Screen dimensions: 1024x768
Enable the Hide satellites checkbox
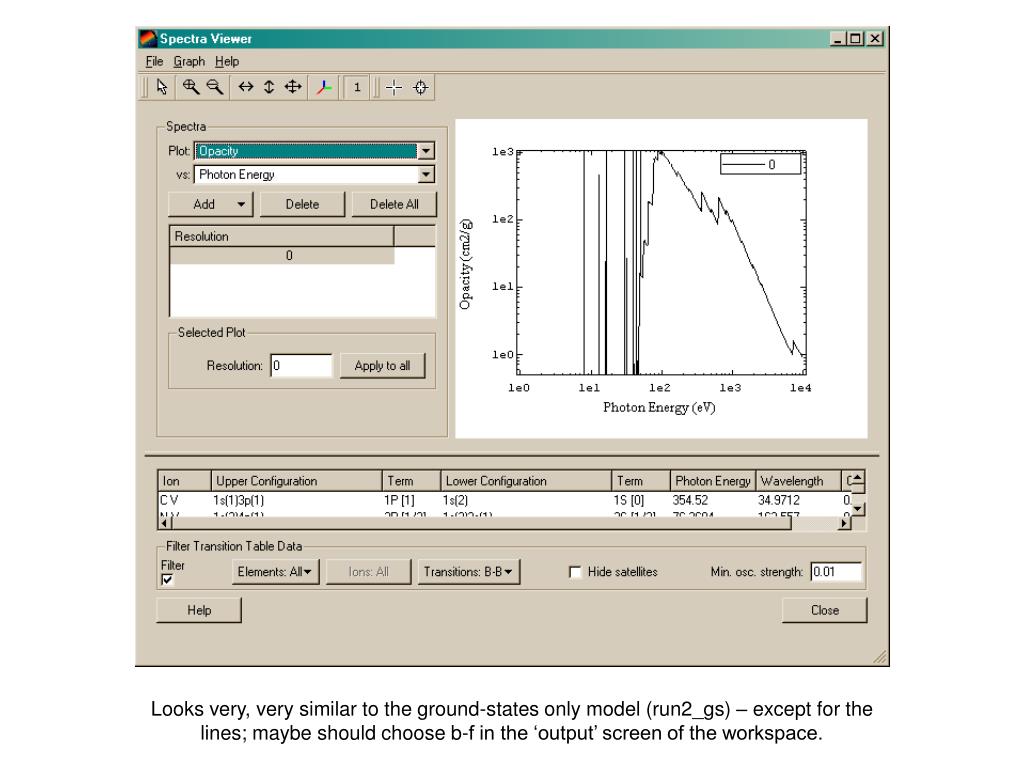(575, 572)
